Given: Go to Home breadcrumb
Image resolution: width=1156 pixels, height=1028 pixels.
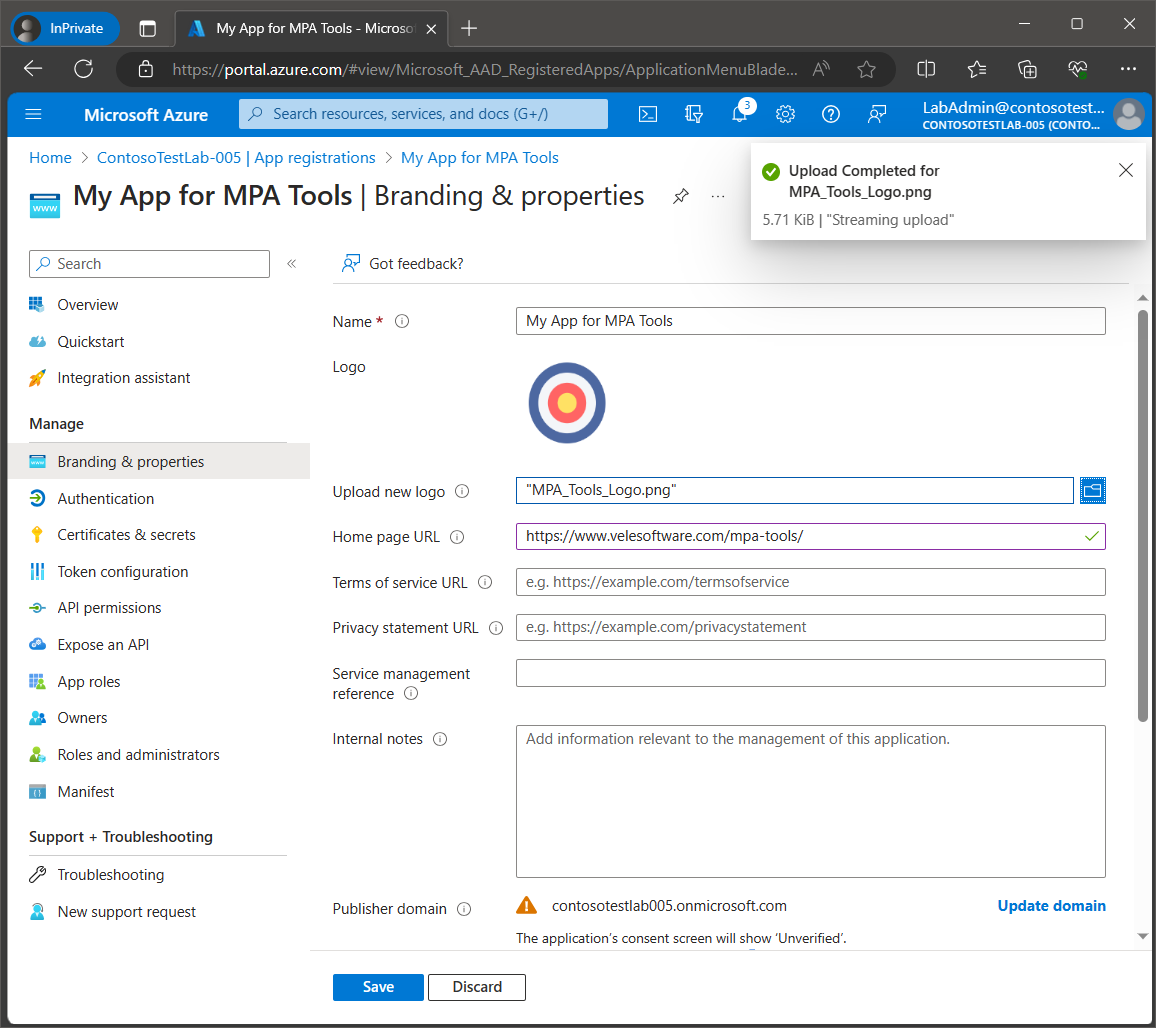Looking at the screenshot, I should click(x=50, y=158).
